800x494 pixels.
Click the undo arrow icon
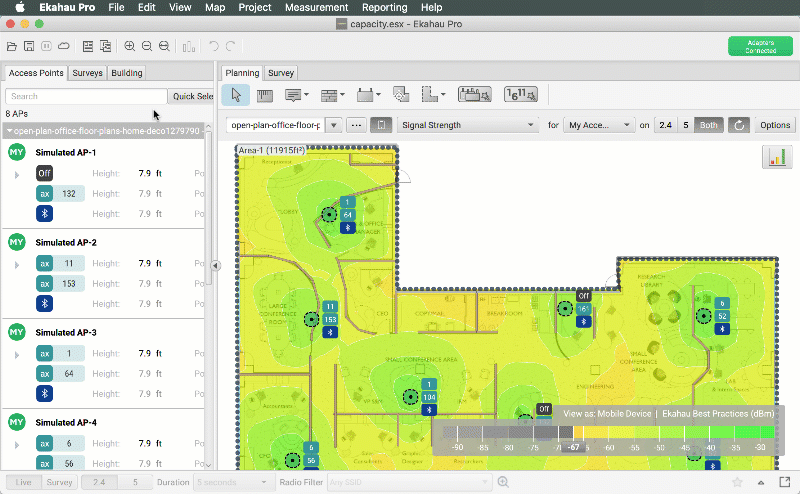[x=214, y=46]
